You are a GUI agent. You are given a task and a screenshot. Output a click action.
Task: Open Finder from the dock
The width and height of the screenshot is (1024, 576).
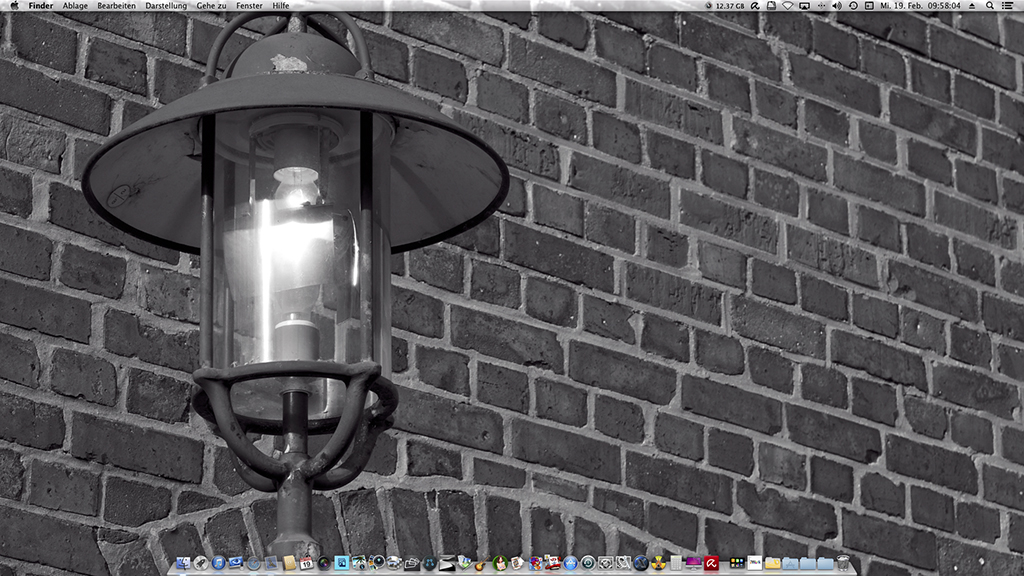pyautogui.click(x=183, y=563)
